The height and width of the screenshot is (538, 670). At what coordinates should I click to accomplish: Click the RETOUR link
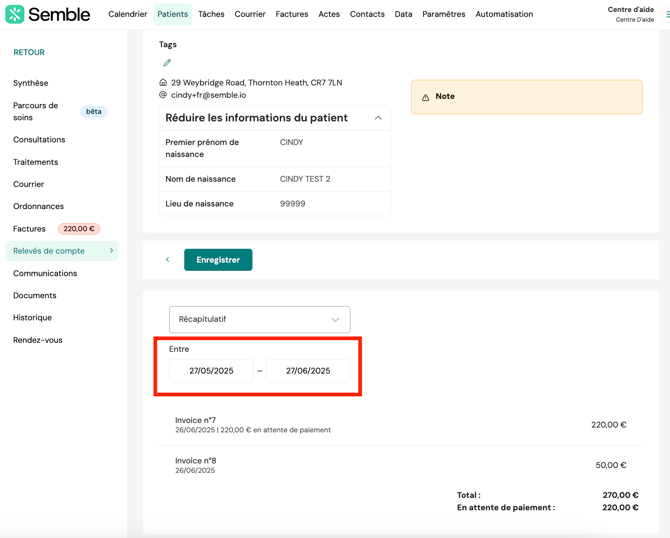click(x=29, y=52)
